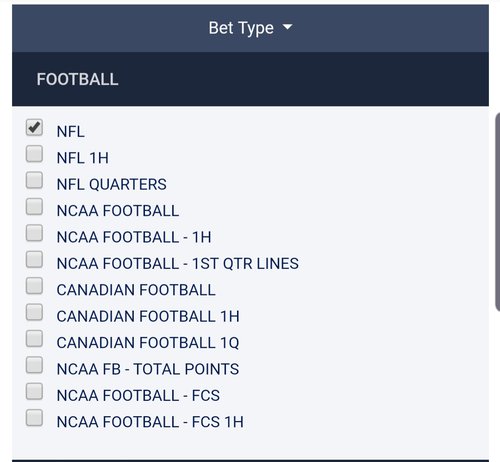This screenshot has height=462, width=500.
Task: Tick the CANADIAN FOOTBALL checkbox
Action: click(34, 286)
